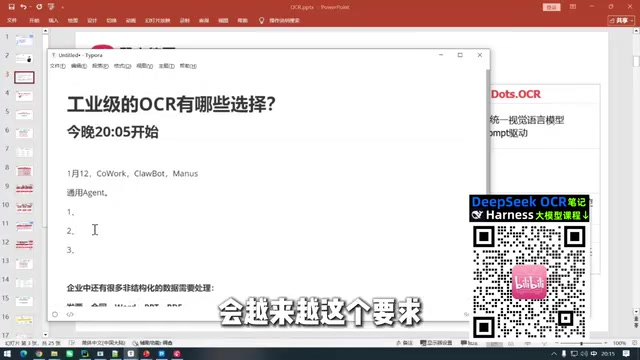The image size is (640, 360).
Task: Save the presentation from PowerPoint quick access toolbar
Action: tap(11, 7)
